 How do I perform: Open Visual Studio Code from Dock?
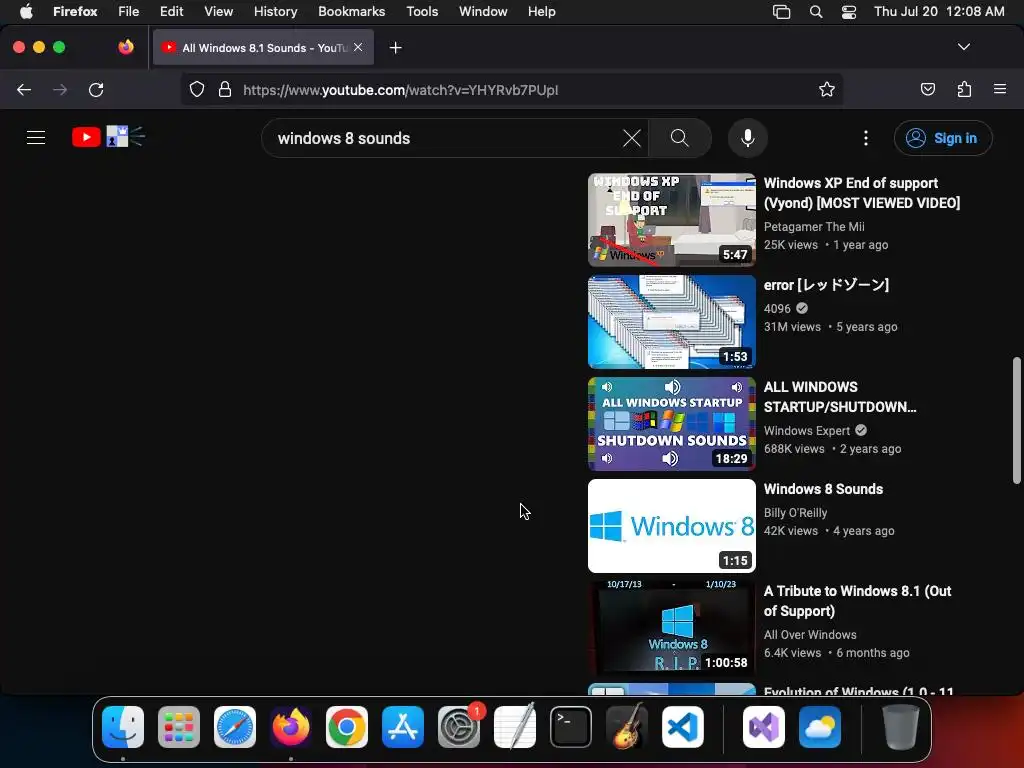pyautogui.click(x=682, y=727)
